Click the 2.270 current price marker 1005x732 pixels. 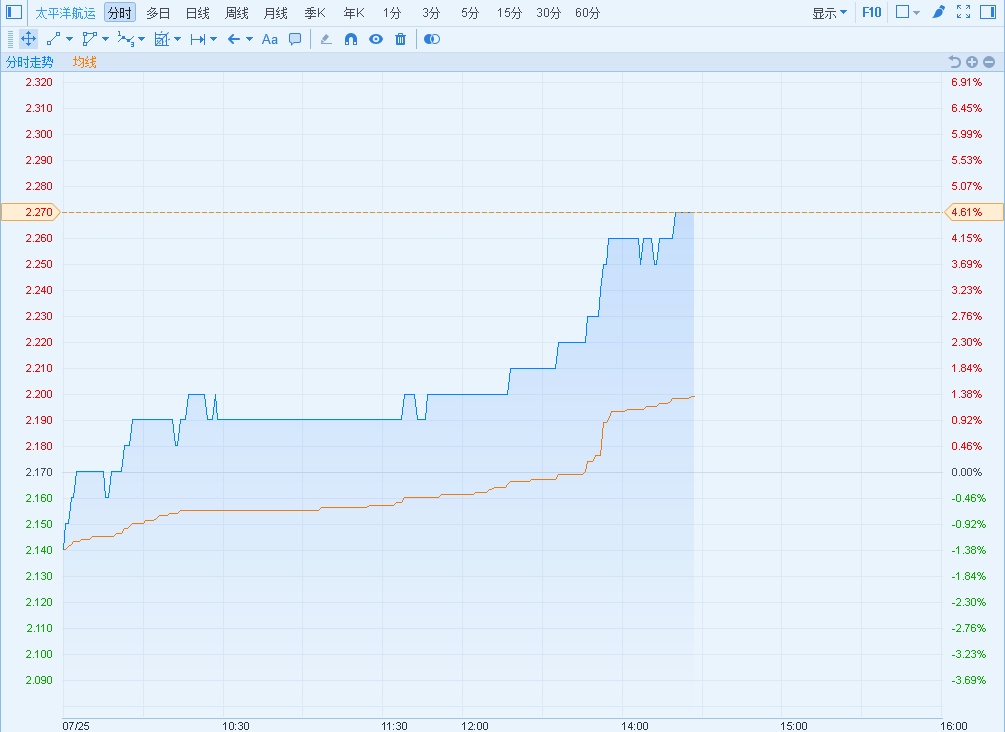(30, 212)
